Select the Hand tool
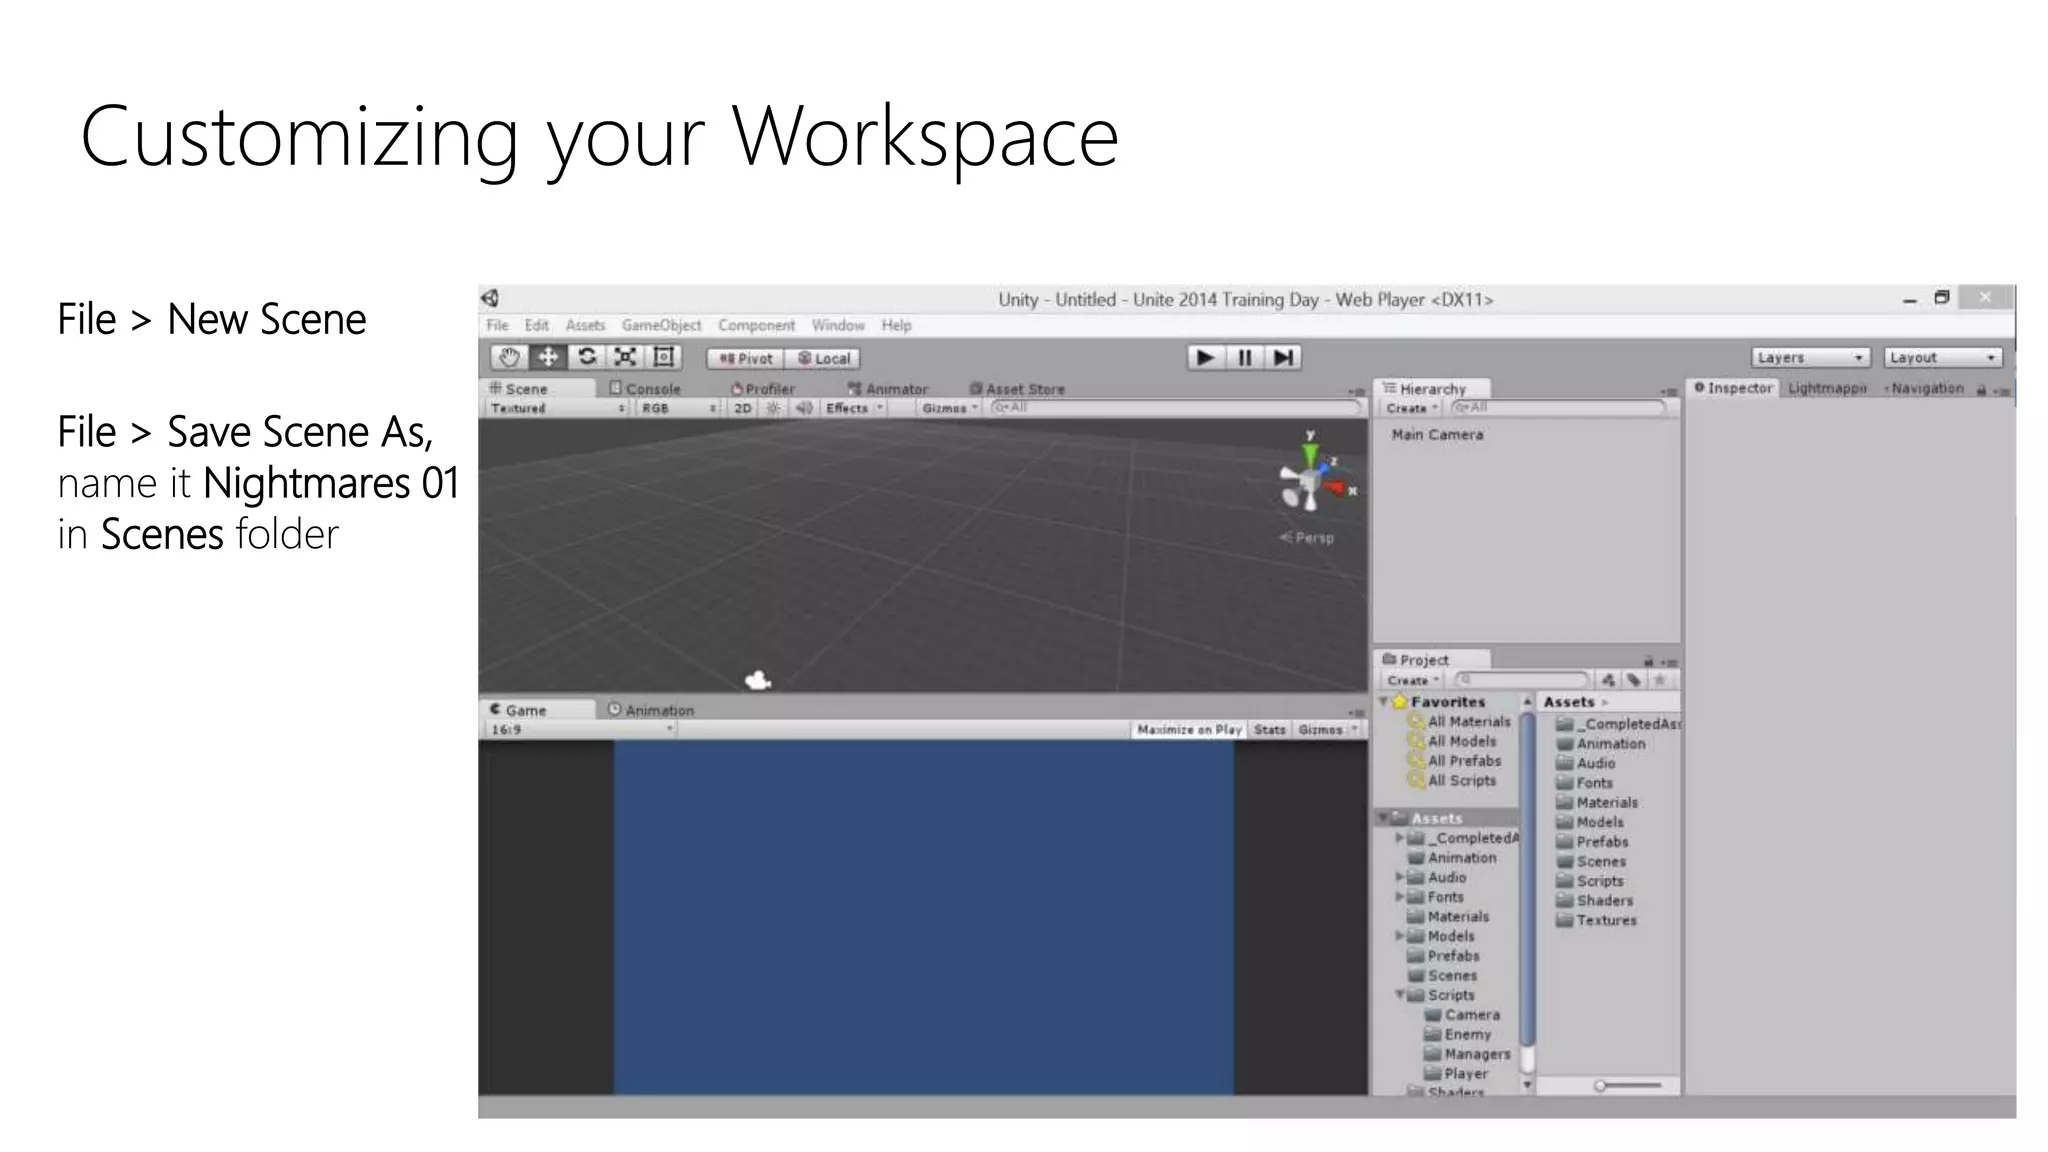This screenshot has width=2048, height=1152. [509, 357]
